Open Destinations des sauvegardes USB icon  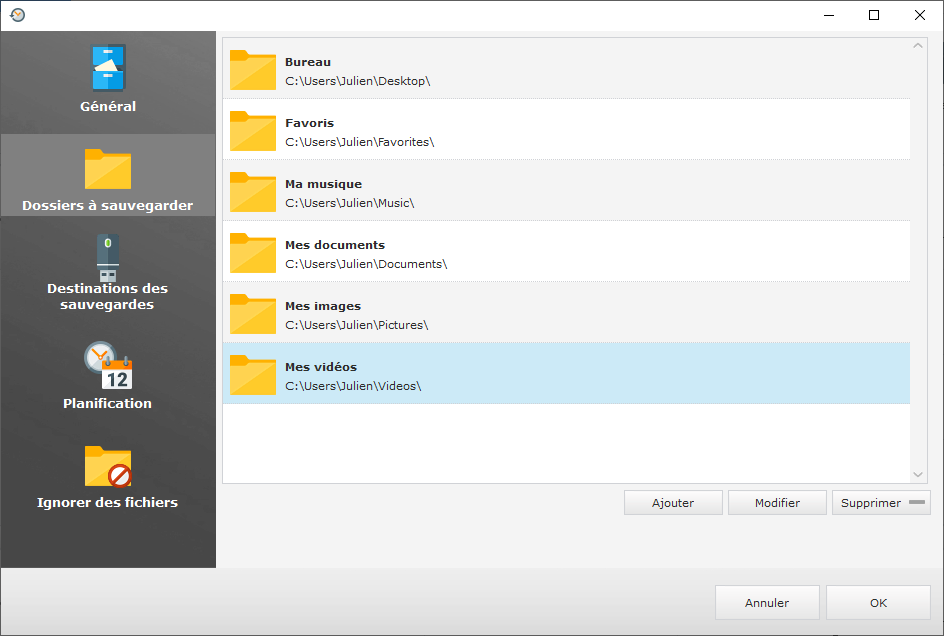pos(108,258)
